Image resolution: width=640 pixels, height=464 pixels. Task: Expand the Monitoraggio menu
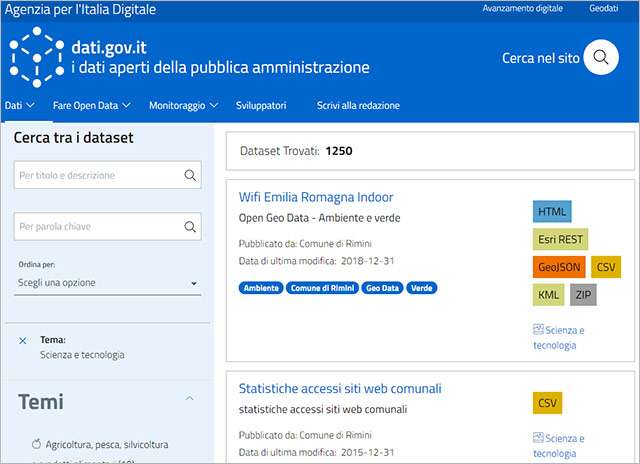click(x=183, y=105)
